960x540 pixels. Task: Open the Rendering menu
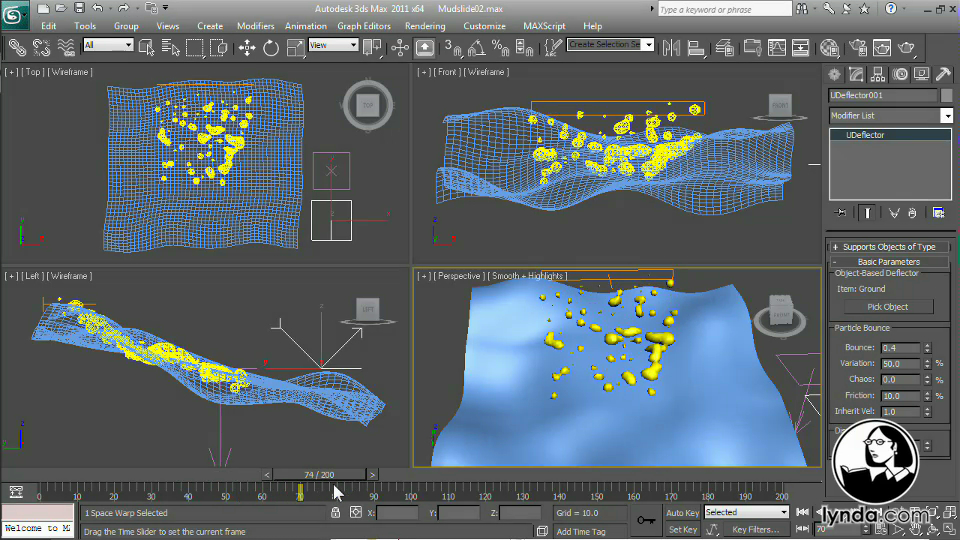(425, 26)
